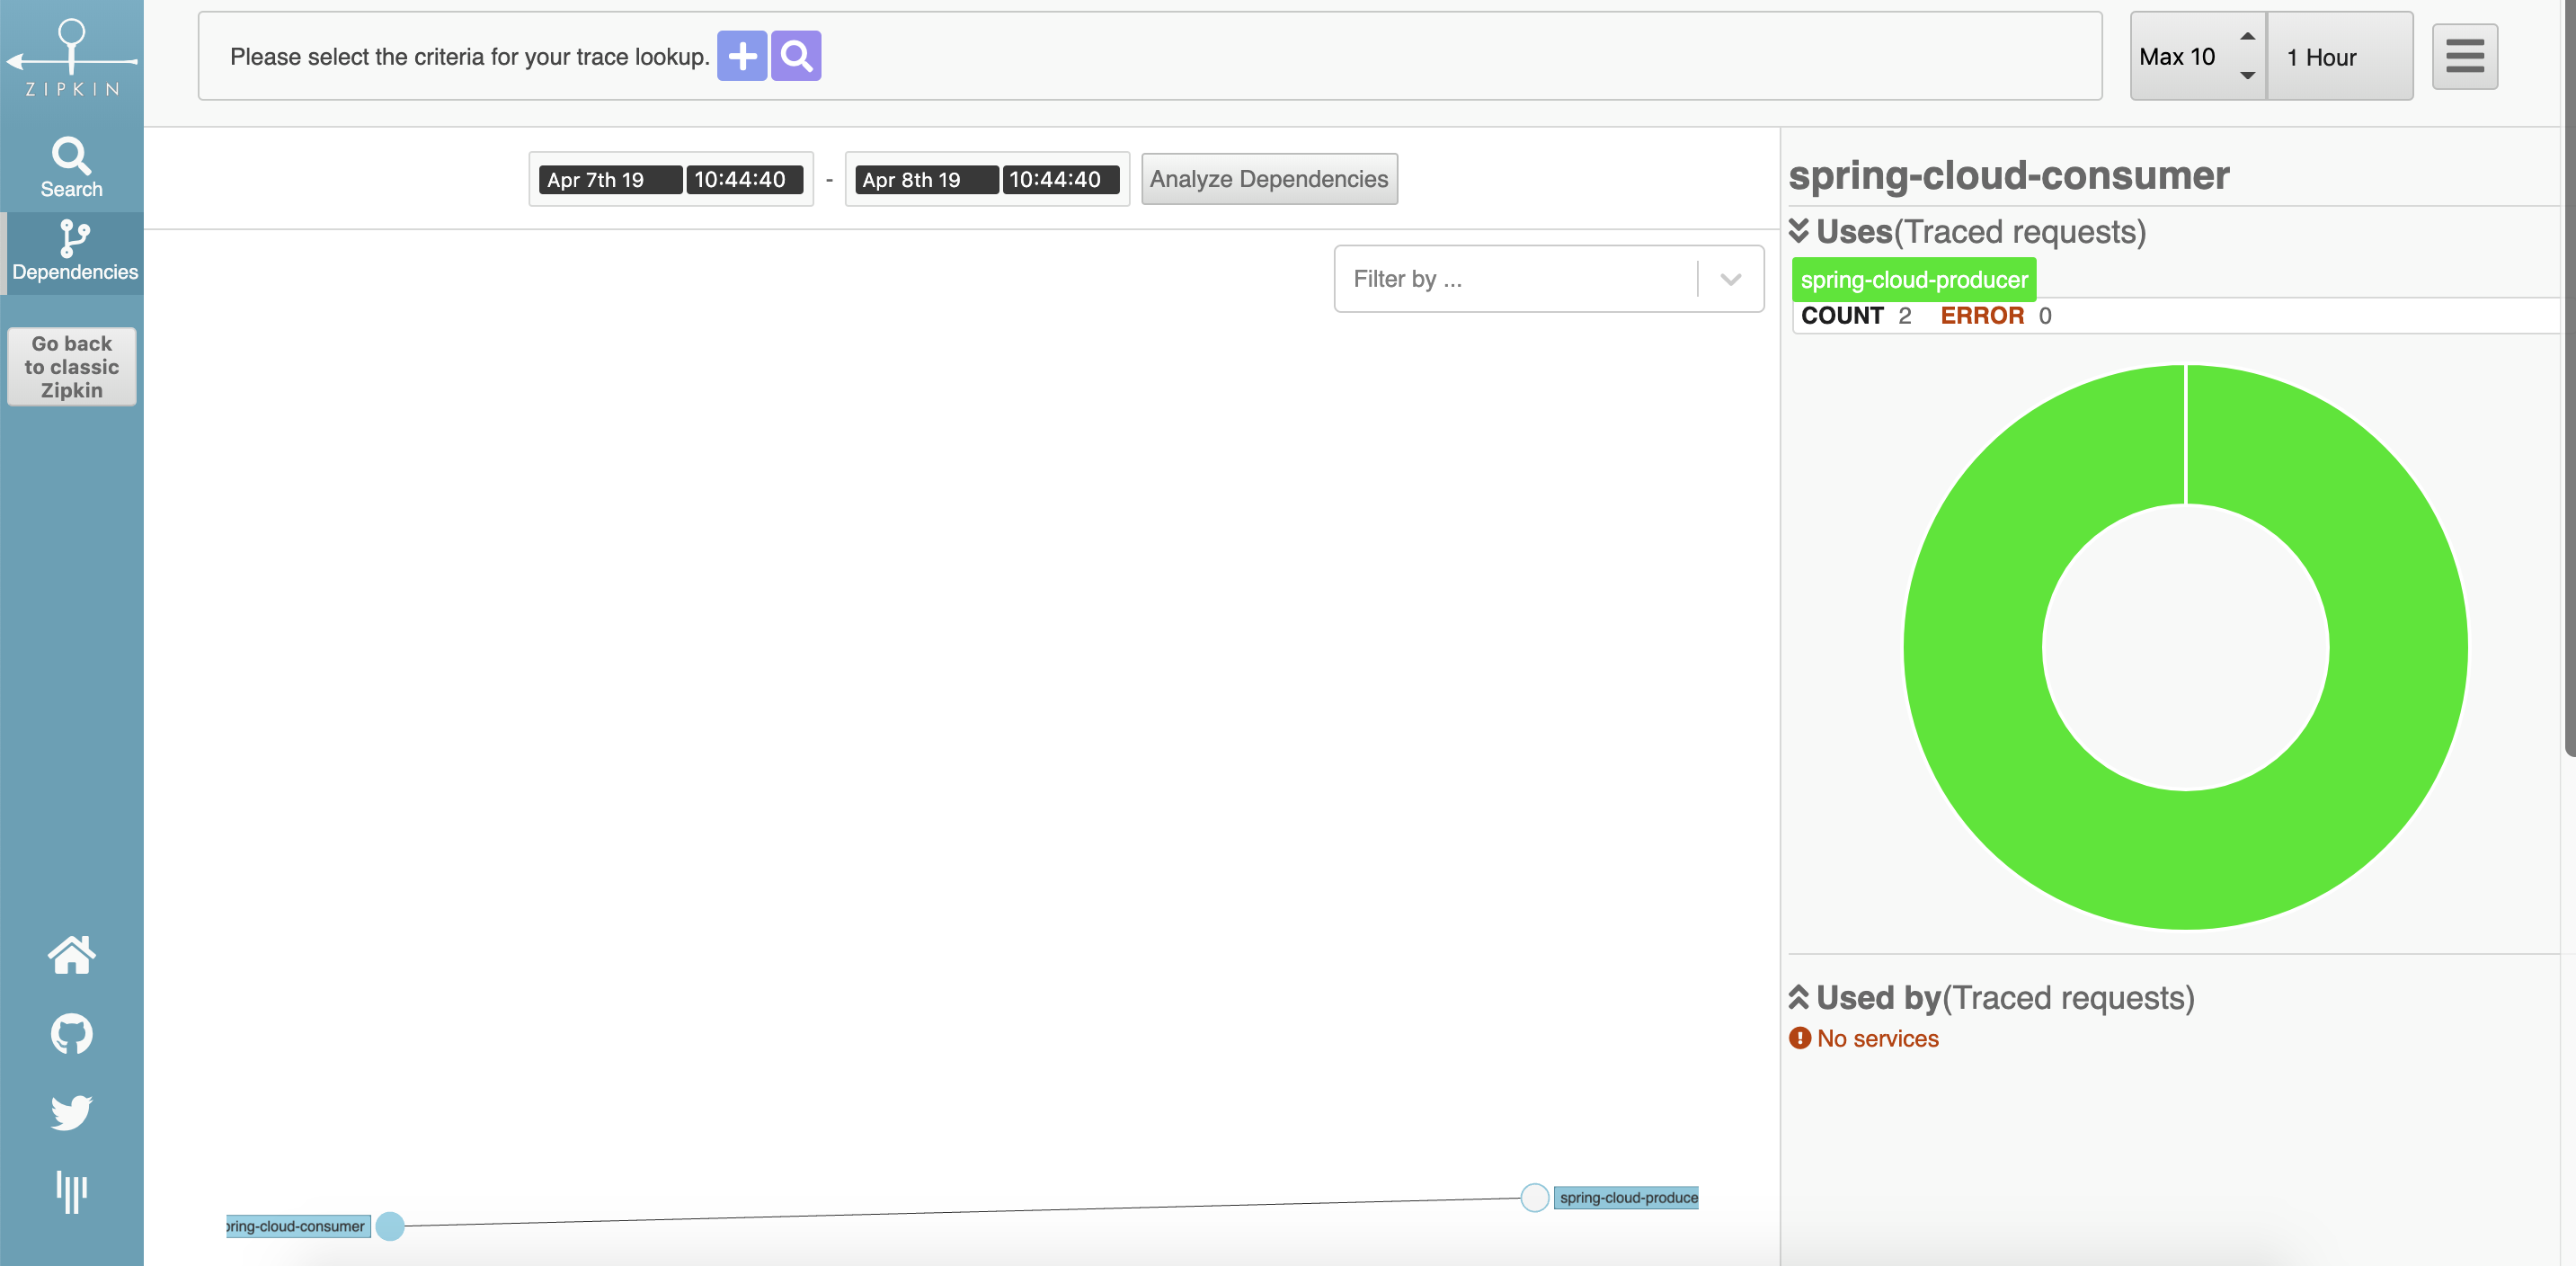Click Analyze Dependencies button

point(1269,179)
